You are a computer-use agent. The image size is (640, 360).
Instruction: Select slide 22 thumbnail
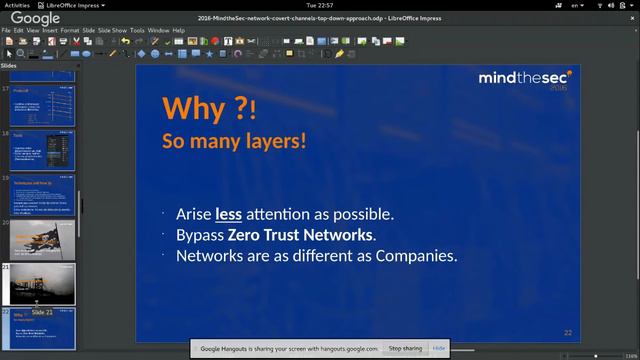[x=42, y=329]
